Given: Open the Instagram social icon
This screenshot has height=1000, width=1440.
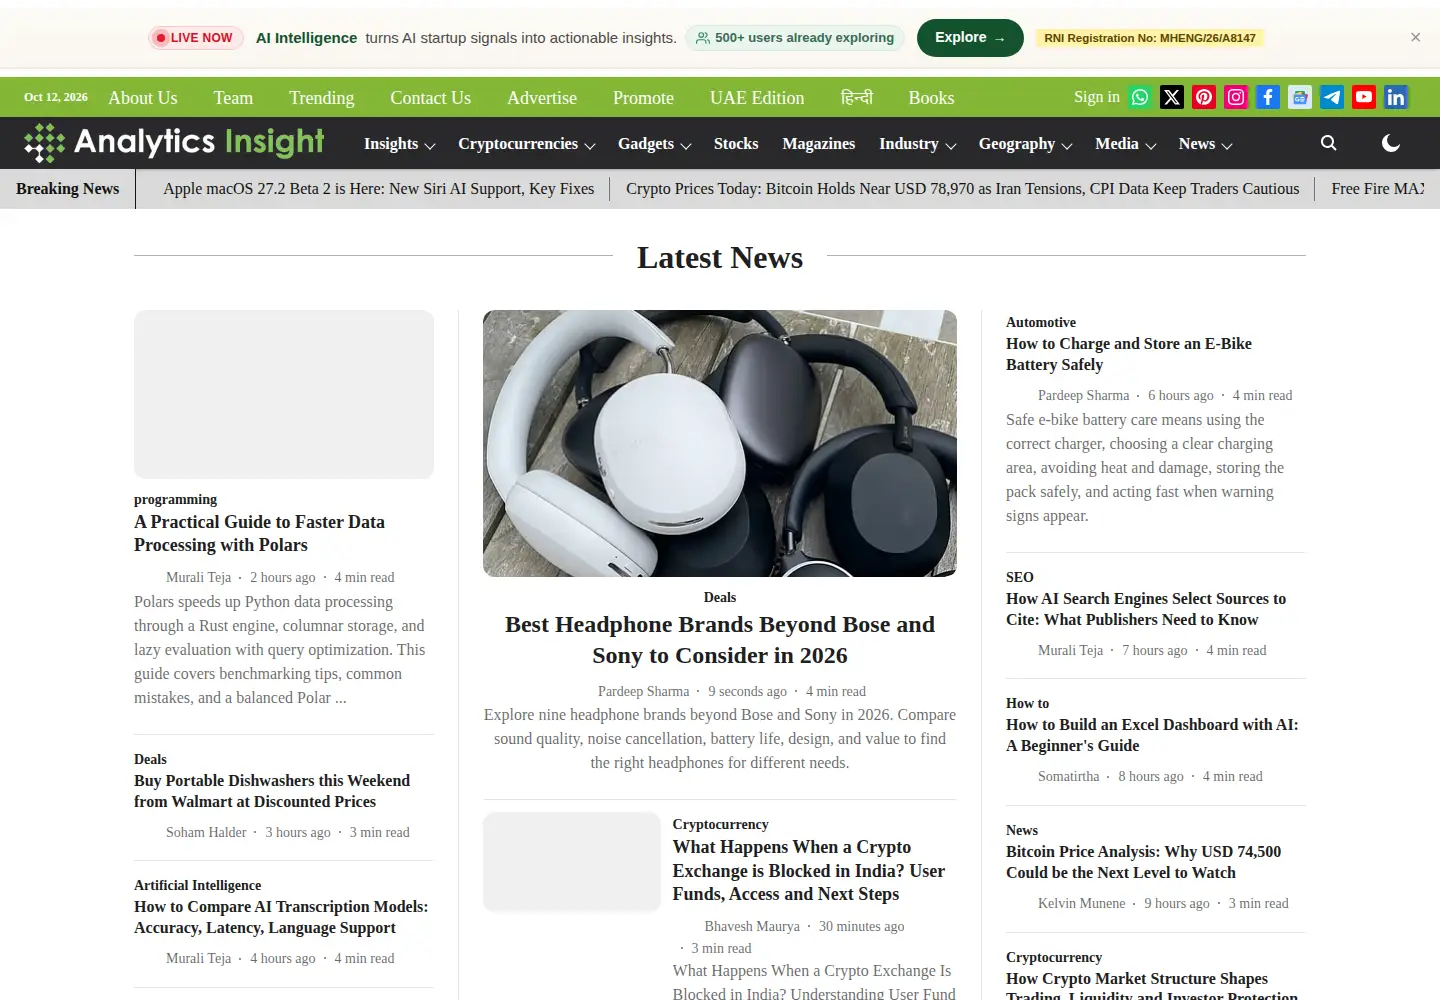Looking at the screenshot, I should pos(1236,97).
